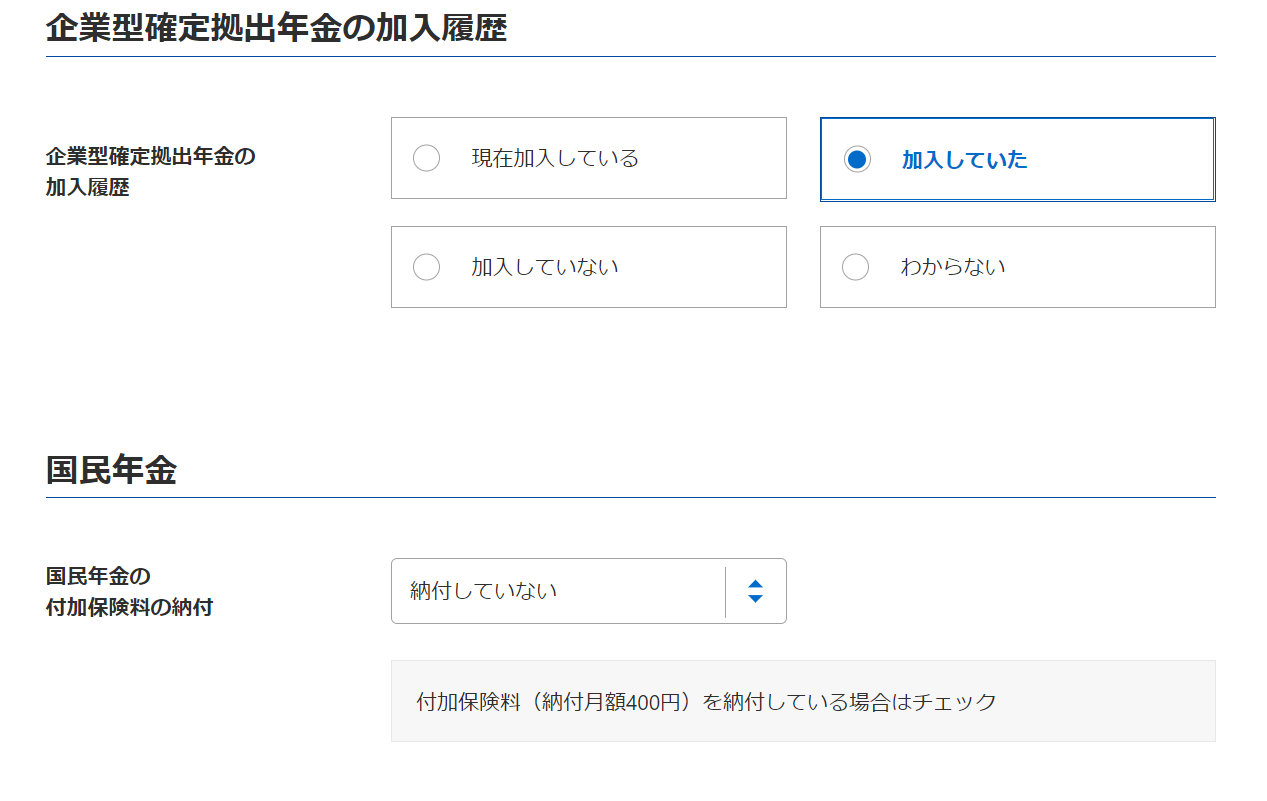Click the large 企業型確定拠出年金の加入履歴 section heading
Image resolution: width=1267 pixels, height=801 pixels.
(276, 28)
